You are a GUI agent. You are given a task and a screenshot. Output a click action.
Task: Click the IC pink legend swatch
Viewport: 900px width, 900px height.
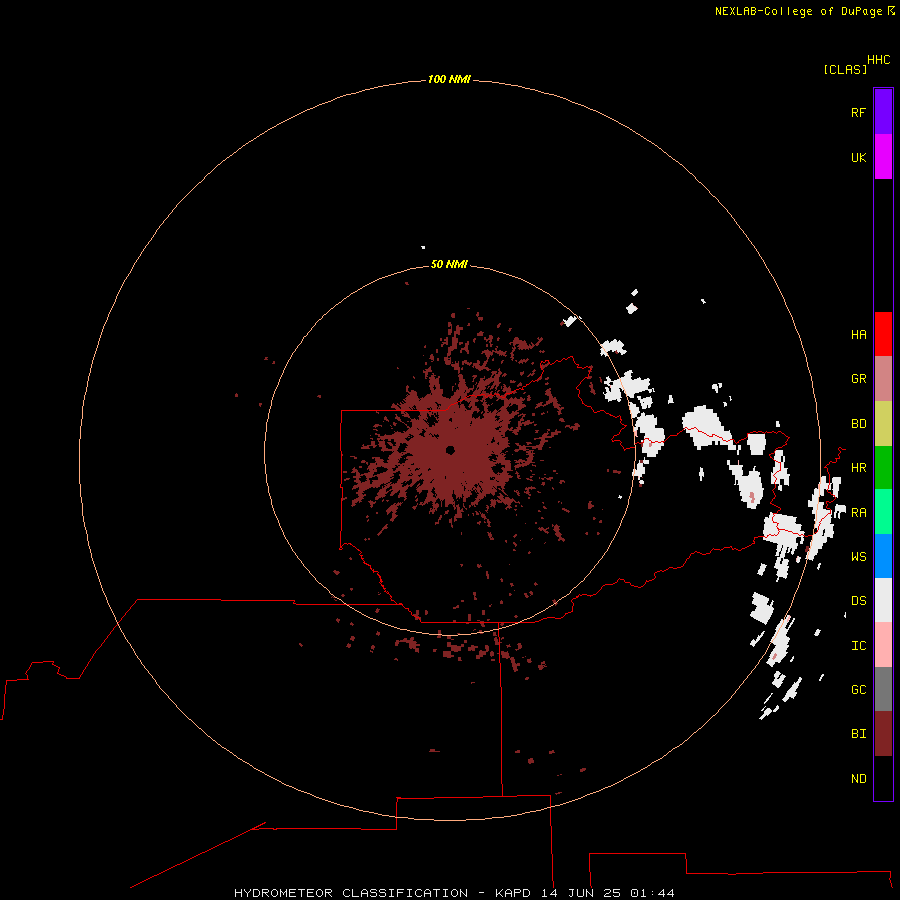(883, 645)
